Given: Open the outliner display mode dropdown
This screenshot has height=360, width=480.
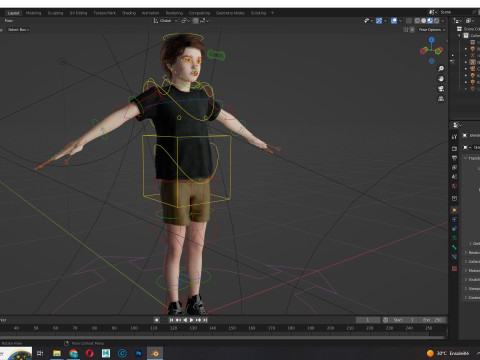Looking at the screenshot, I should (x=458, y=21).
